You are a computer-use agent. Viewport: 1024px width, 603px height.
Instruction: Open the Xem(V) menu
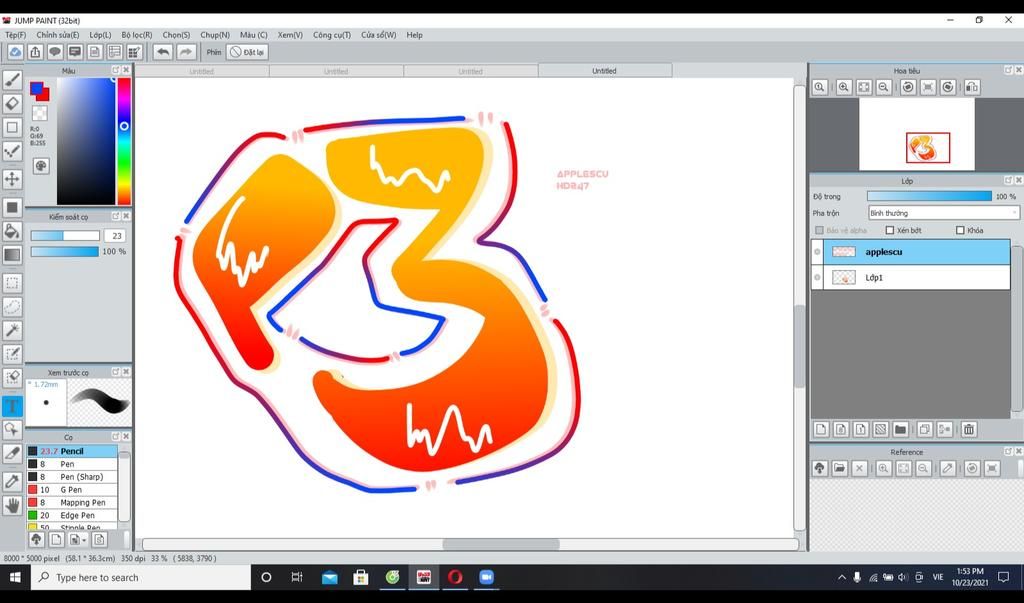(290, 35)
